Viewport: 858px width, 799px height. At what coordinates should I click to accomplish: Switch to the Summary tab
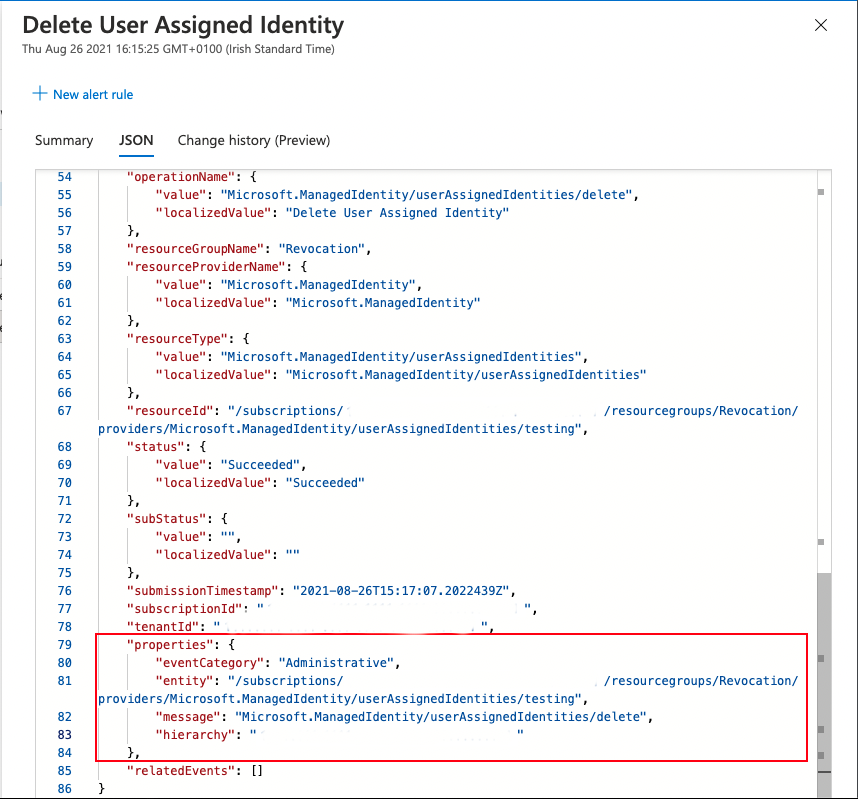coord(64,141)
